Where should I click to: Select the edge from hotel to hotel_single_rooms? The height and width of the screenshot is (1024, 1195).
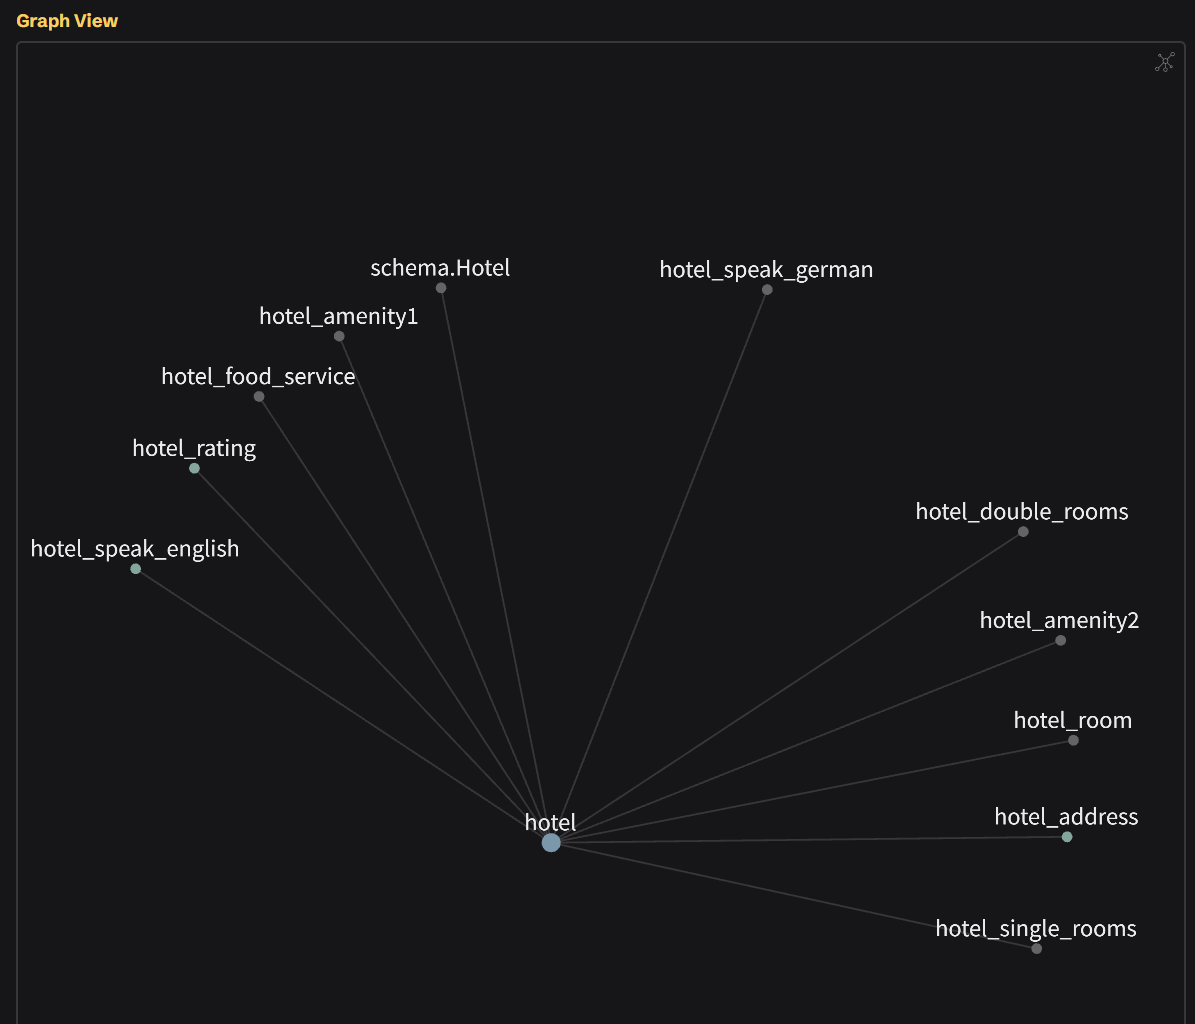(794, 896)
